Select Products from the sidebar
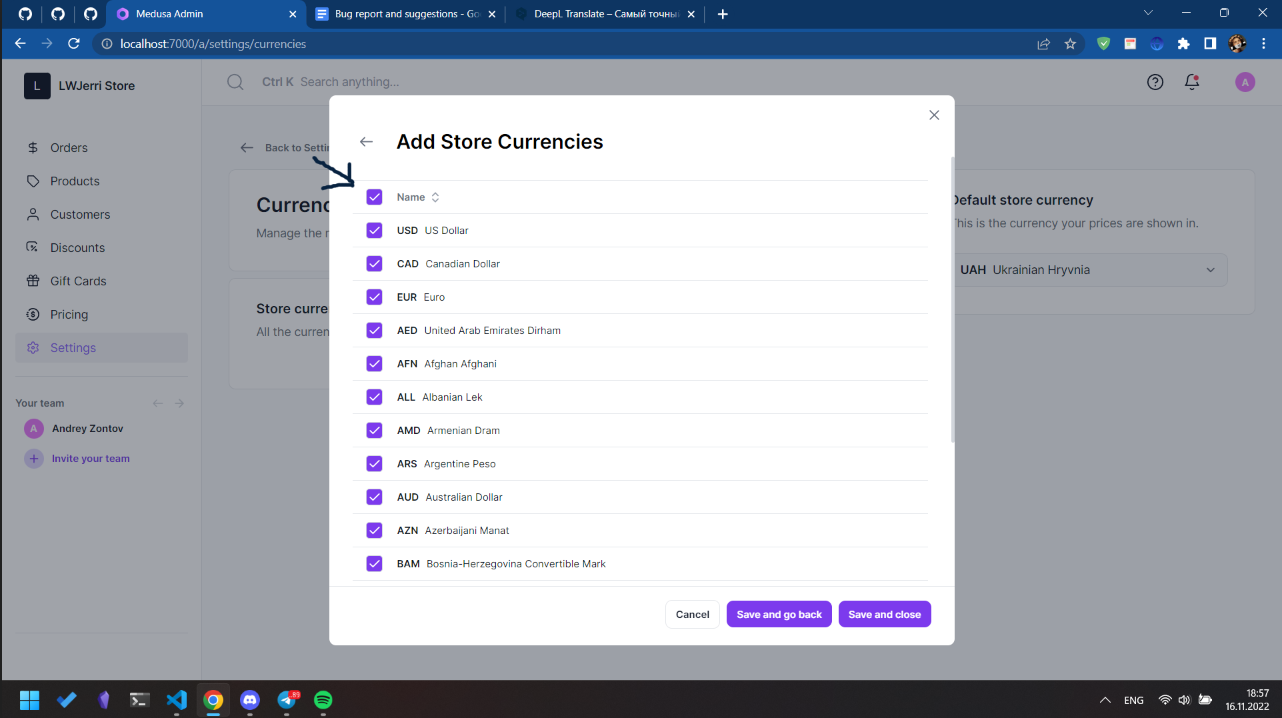The width and height of the screenshot is (1282, 718). (73, 181)
